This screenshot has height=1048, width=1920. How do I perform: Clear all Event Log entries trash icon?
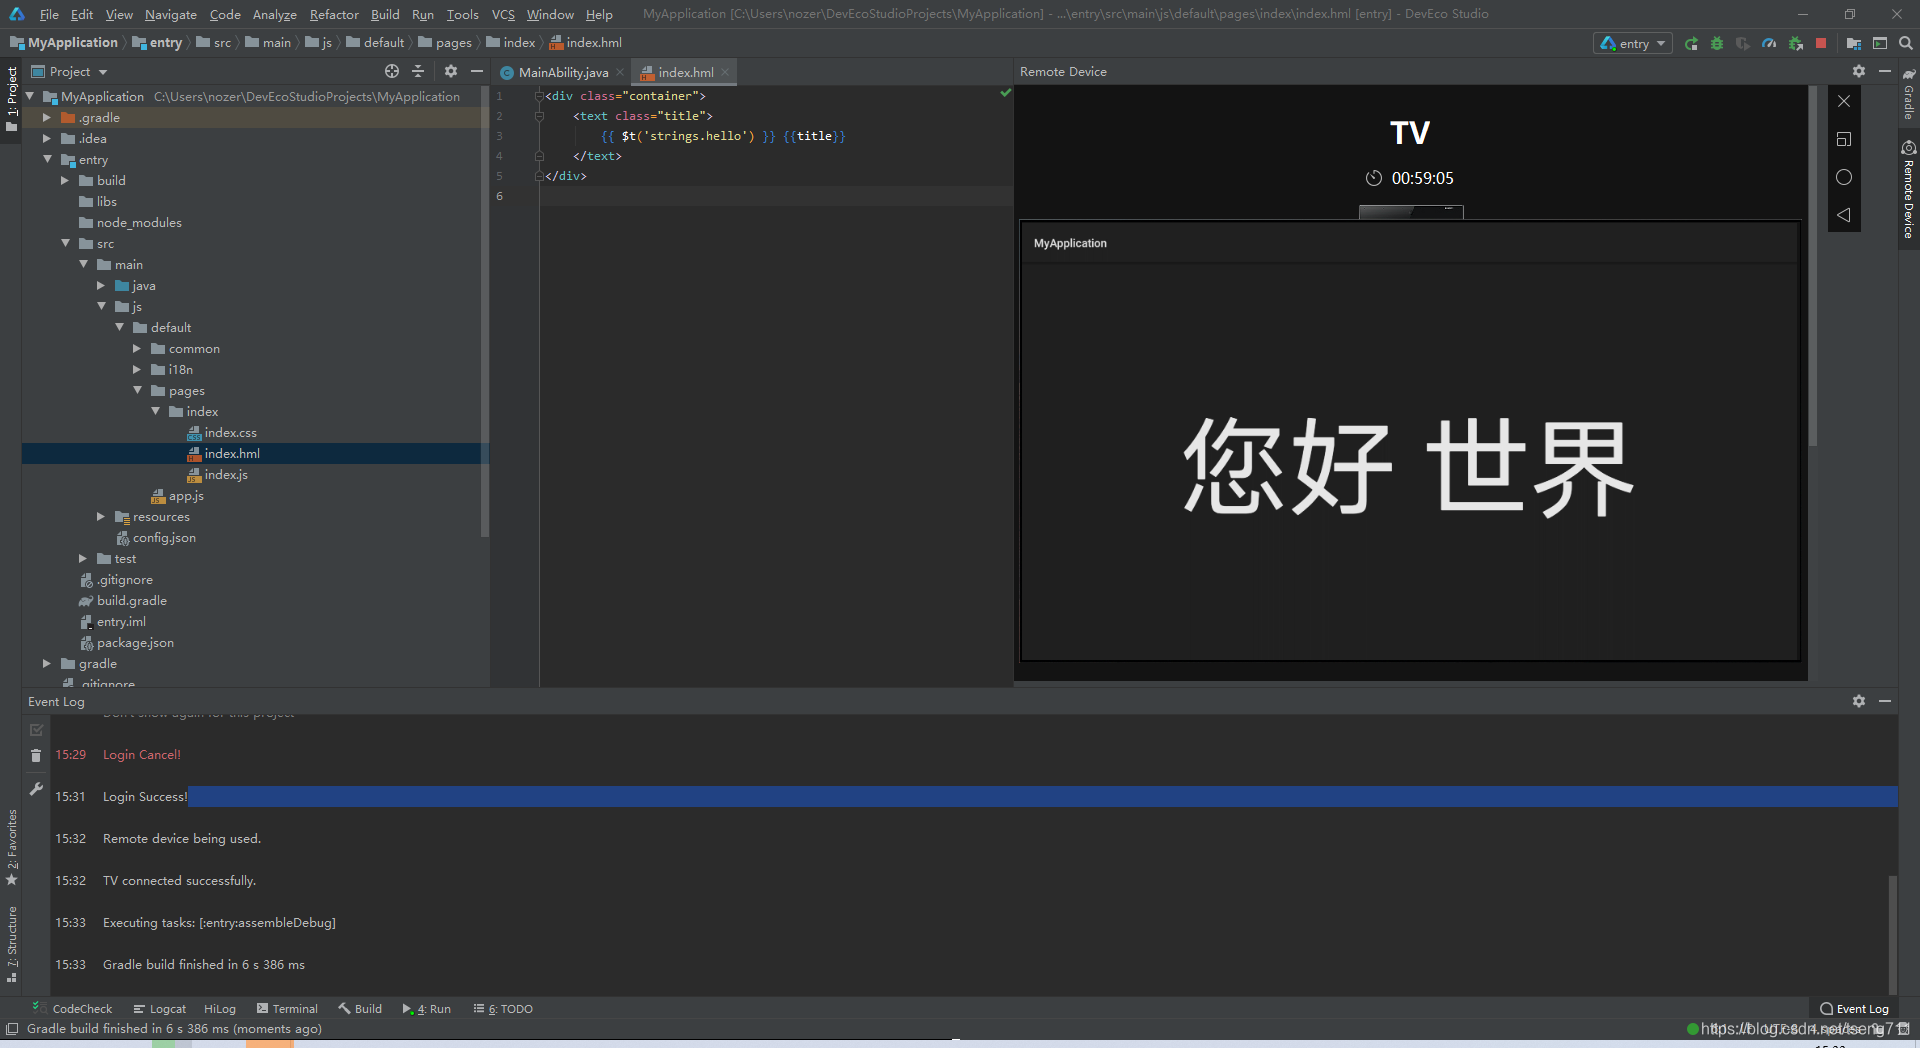coord(36,755)
